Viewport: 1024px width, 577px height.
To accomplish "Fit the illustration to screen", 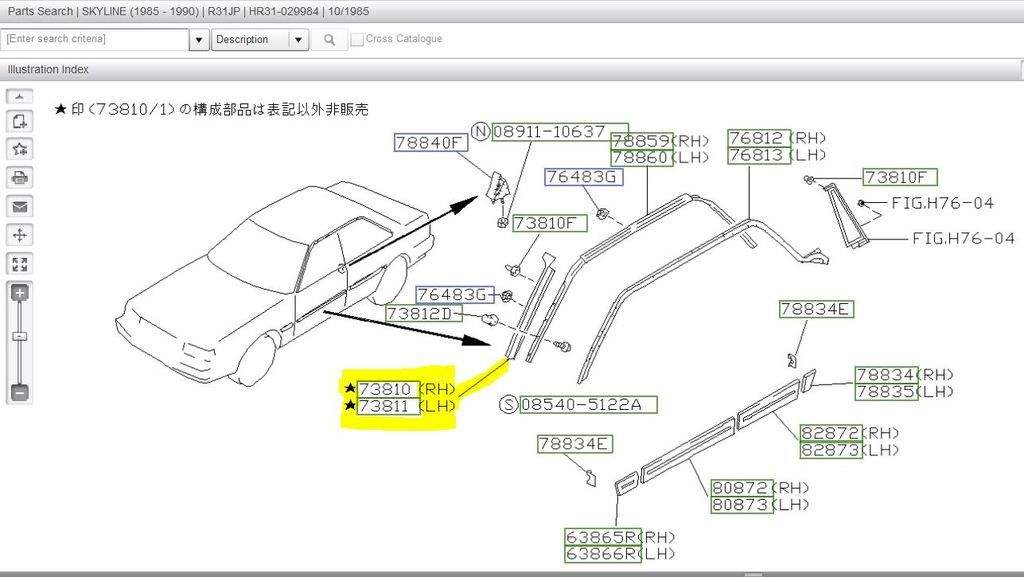I will pyautogui.click(x=20, y=264).
